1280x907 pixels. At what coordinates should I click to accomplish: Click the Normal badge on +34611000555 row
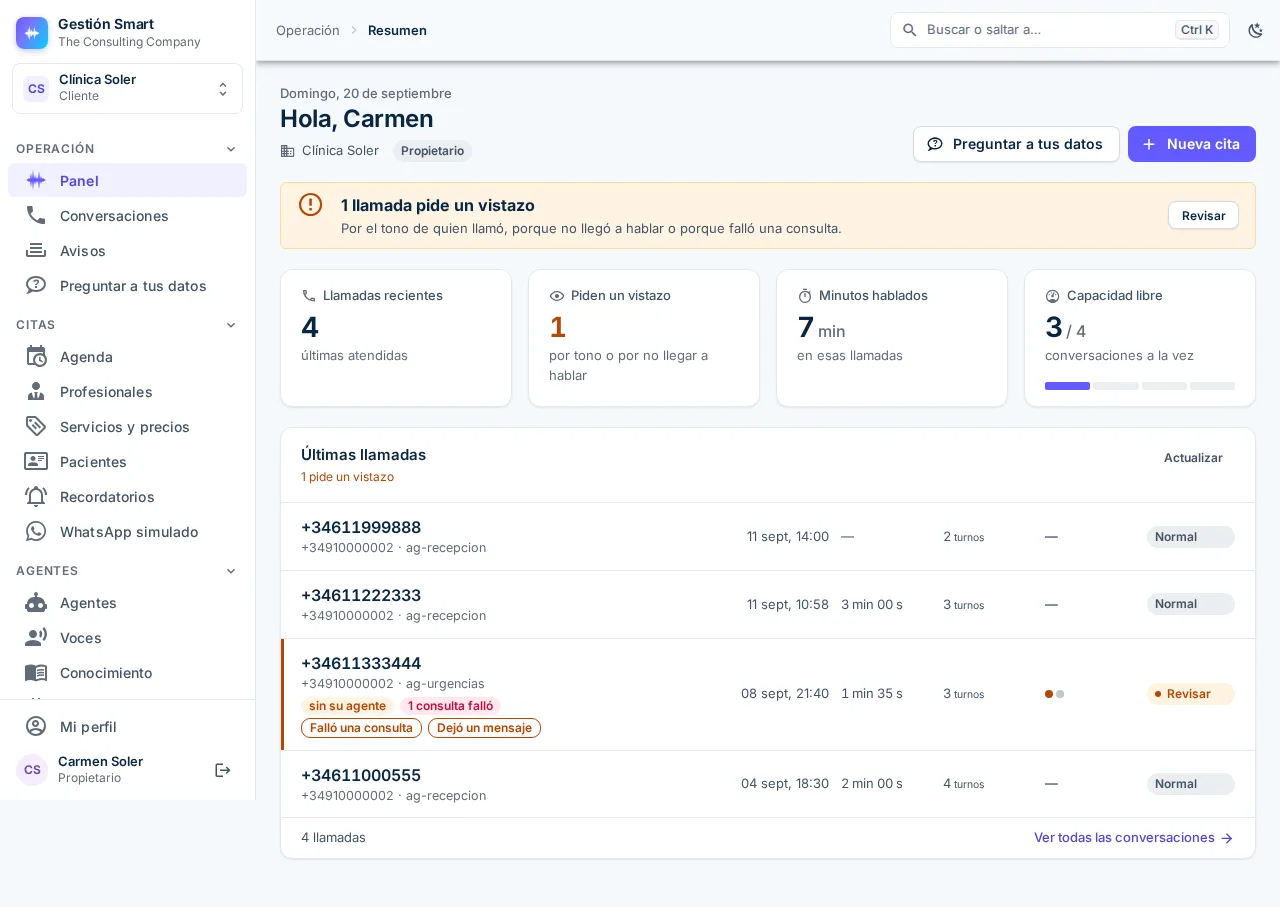(x=1190, y=784)
